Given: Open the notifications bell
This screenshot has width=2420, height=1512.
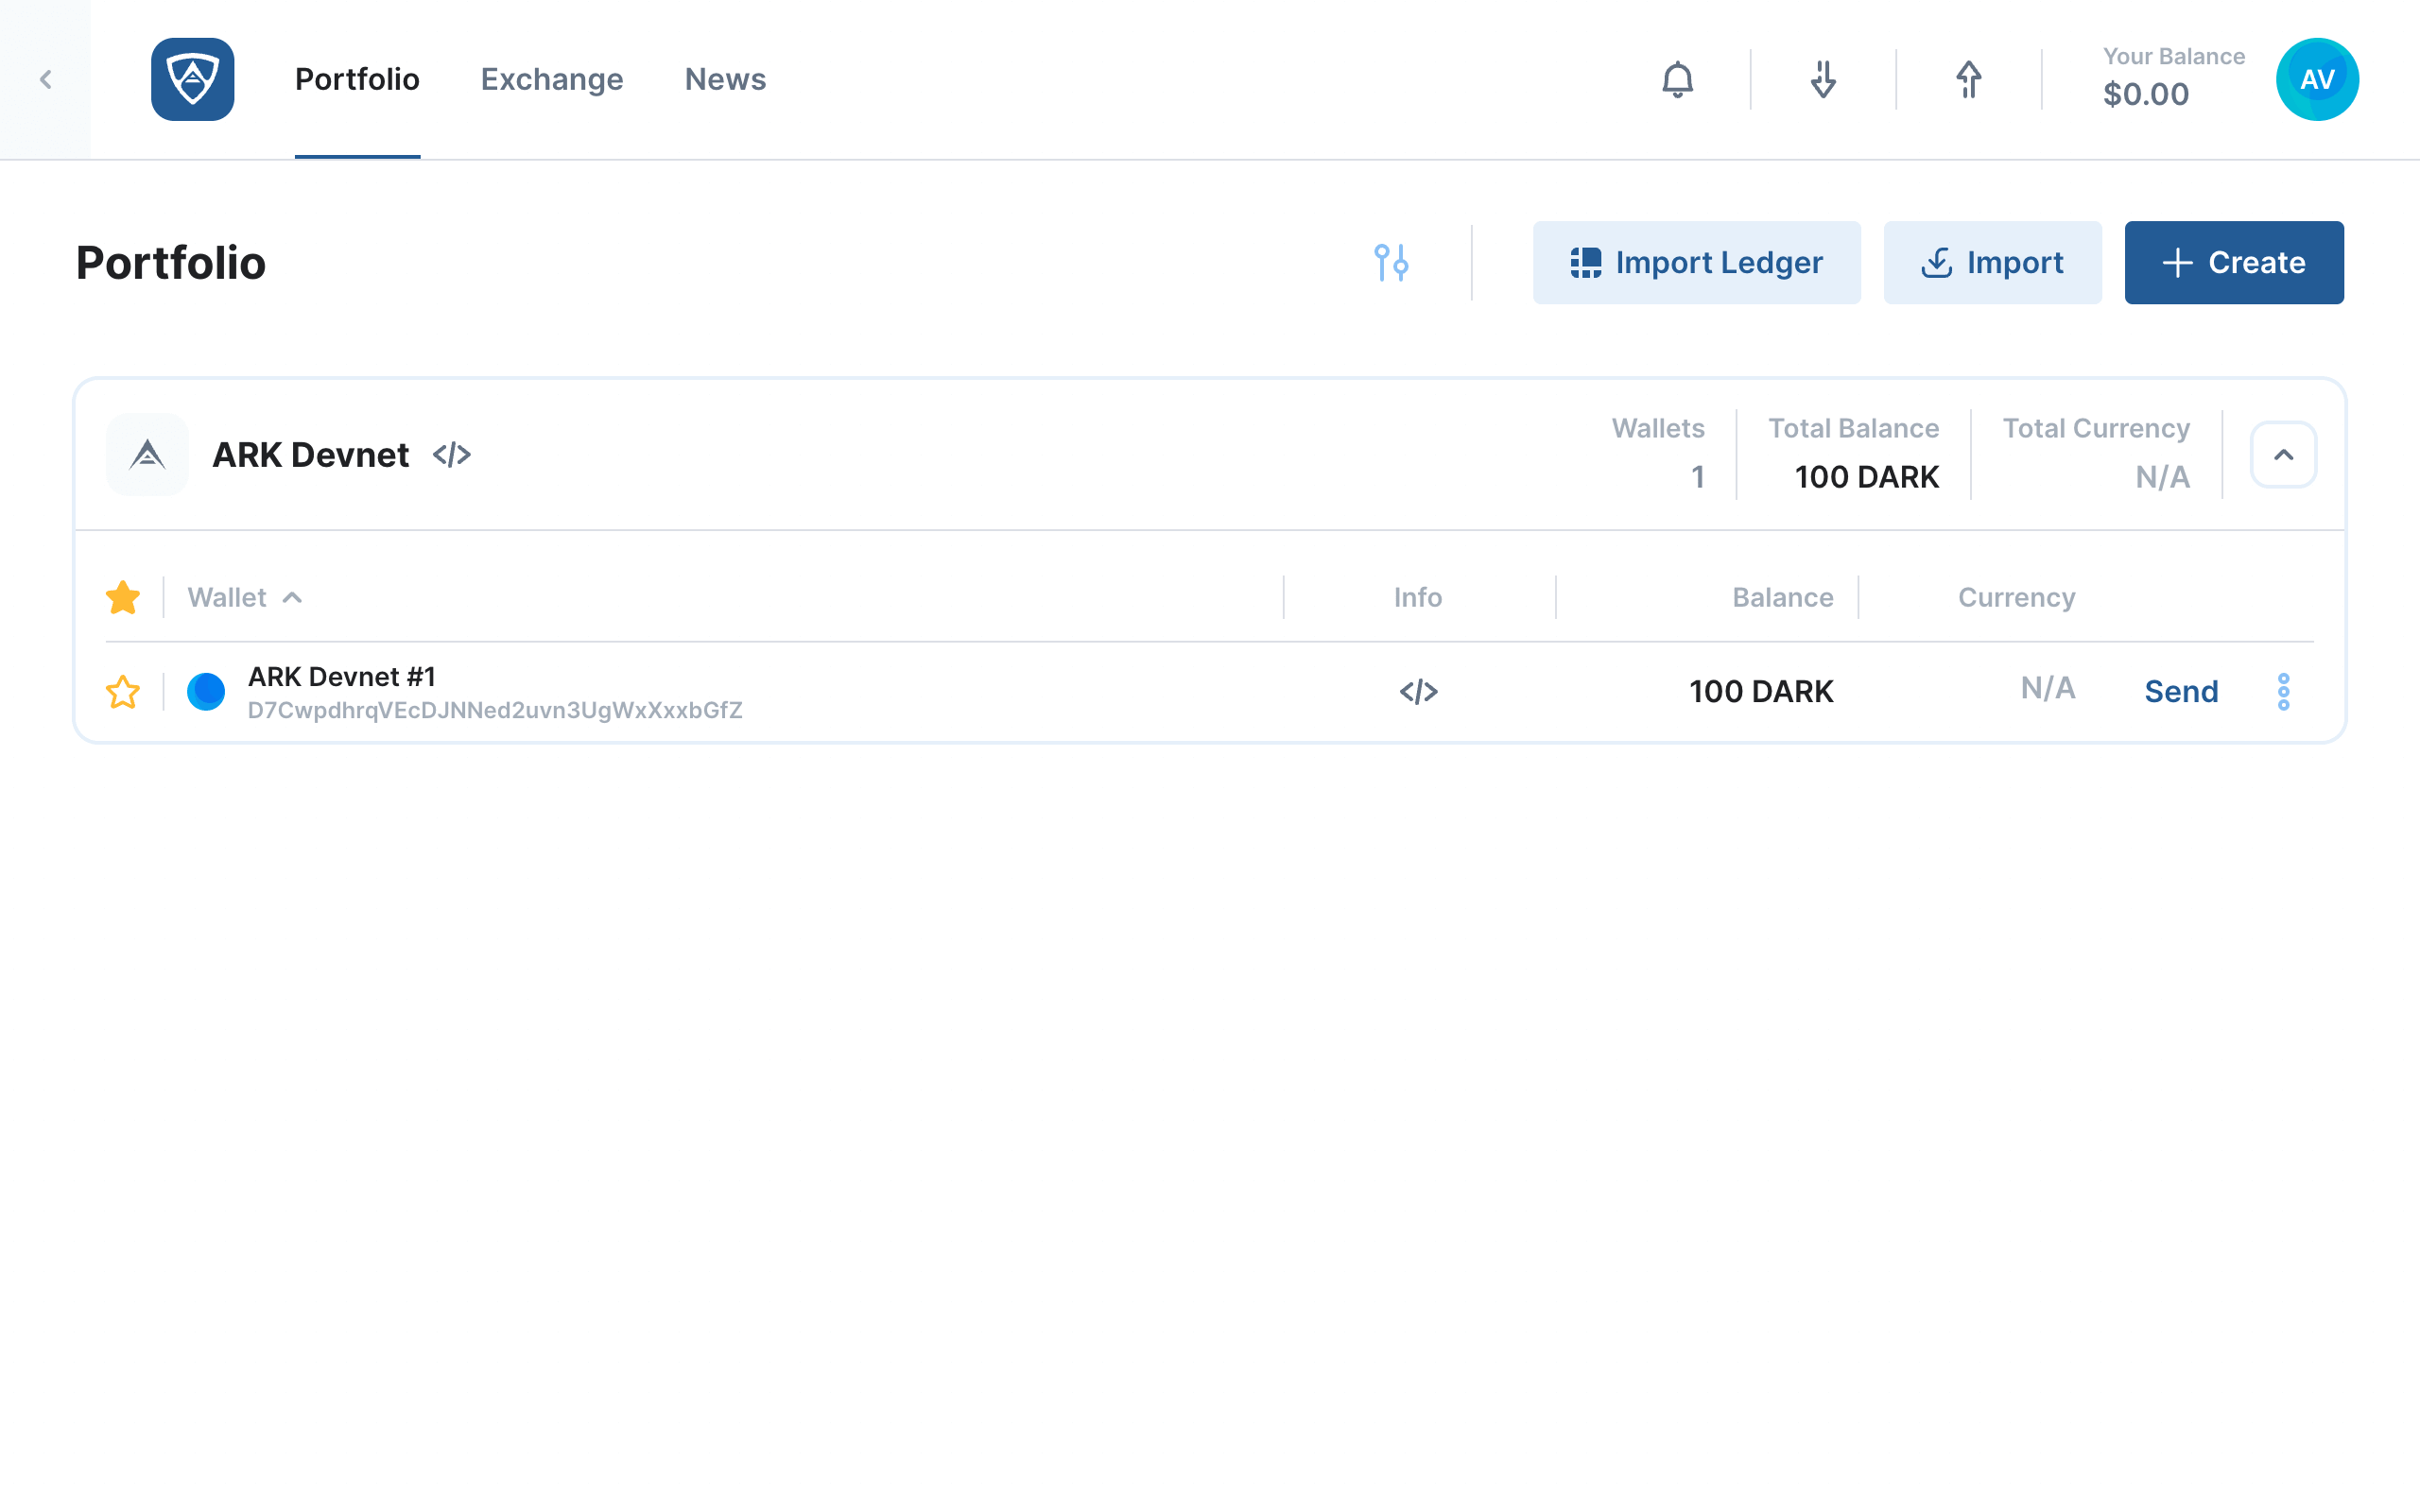Looking at the screenshot, I should [x=1677, y=79].
